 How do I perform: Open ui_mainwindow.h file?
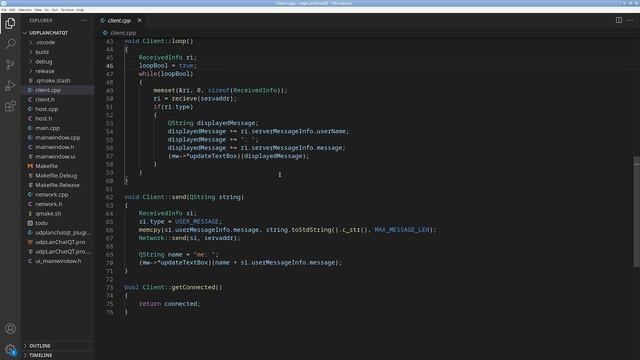(x=58, y=261)
